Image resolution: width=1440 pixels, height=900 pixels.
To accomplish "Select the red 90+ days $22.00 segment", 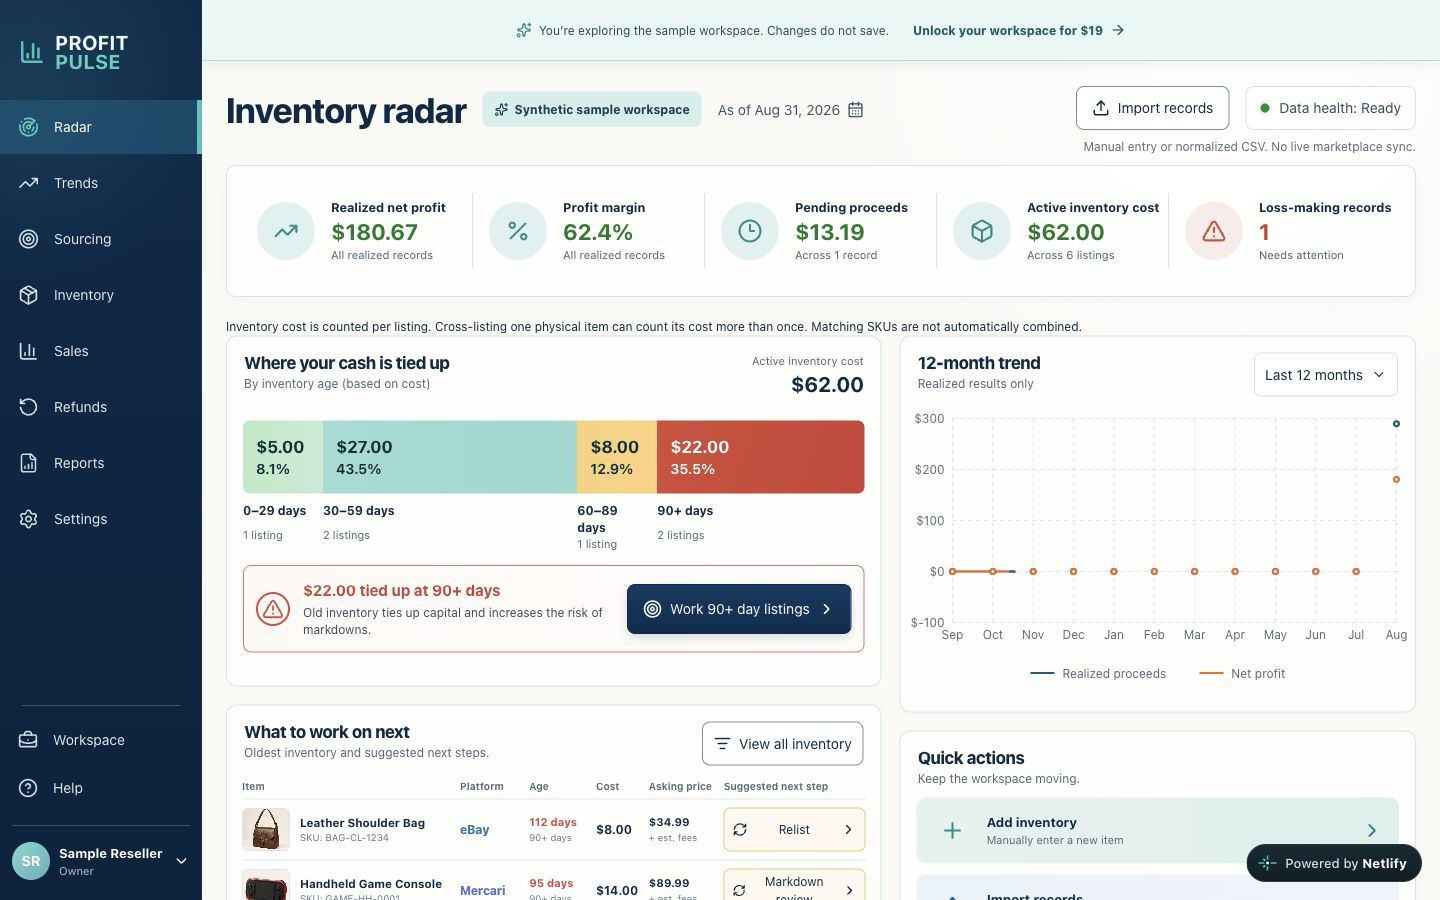I will [761, 457].
